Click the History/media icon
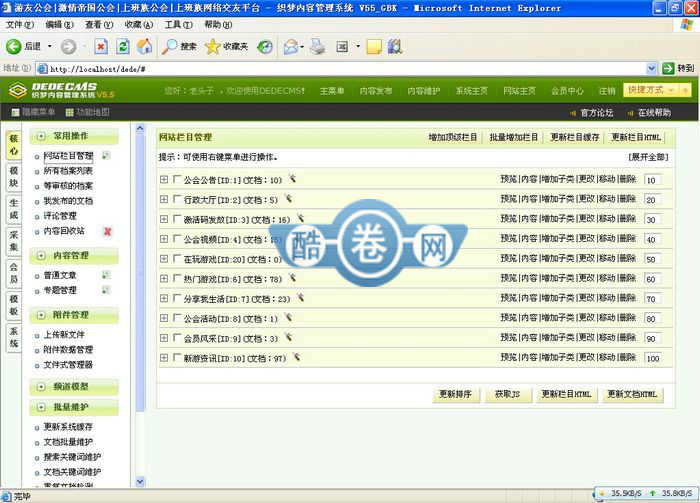Viewport: 700px width, 503px height. point(265,46)
